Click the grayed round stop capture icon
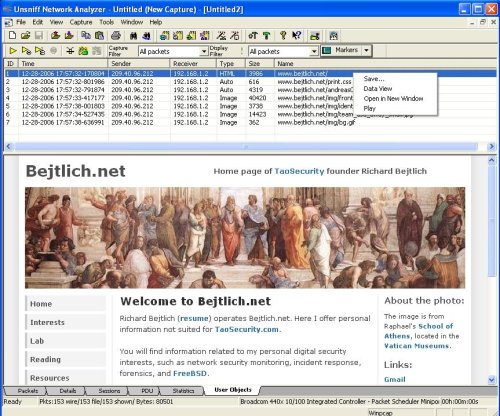 53,51
